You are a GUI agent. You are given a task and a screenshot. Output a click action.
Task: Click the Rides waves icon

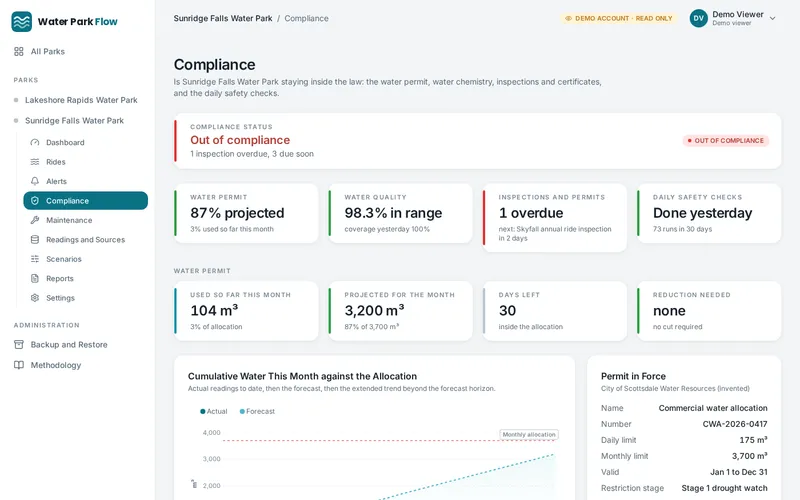pyautogui.click(x=35, y=162)
